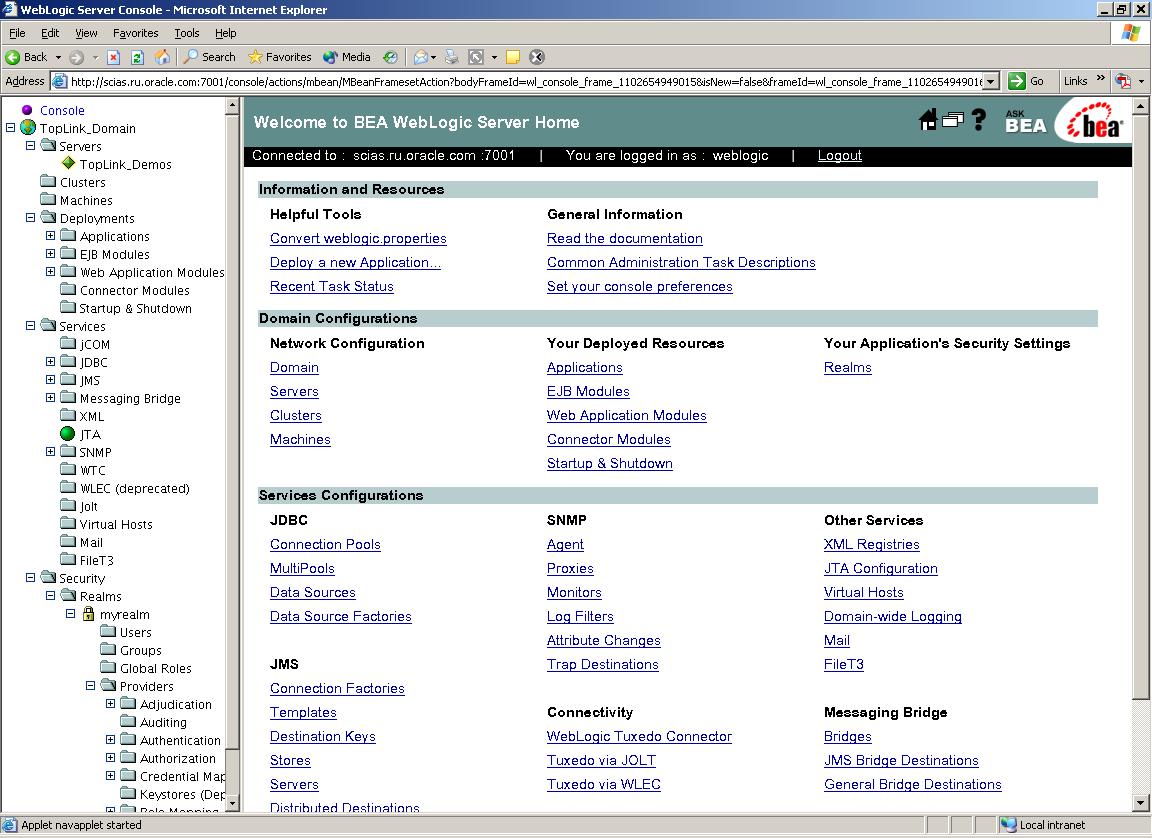This screenshot has height=838, width=1152.
Task: Open the JMS Bridge Destinations link
Action: click(x=901, y=761)
